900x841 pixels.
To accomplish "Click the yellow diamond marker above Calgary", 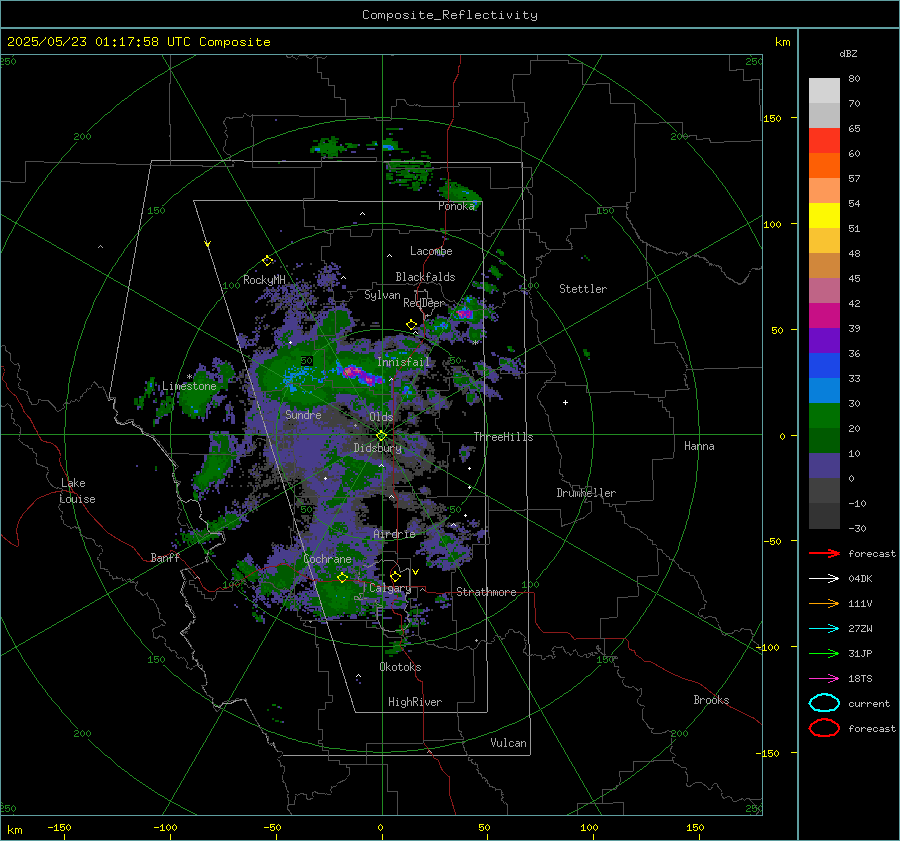I will click(395, 576).
